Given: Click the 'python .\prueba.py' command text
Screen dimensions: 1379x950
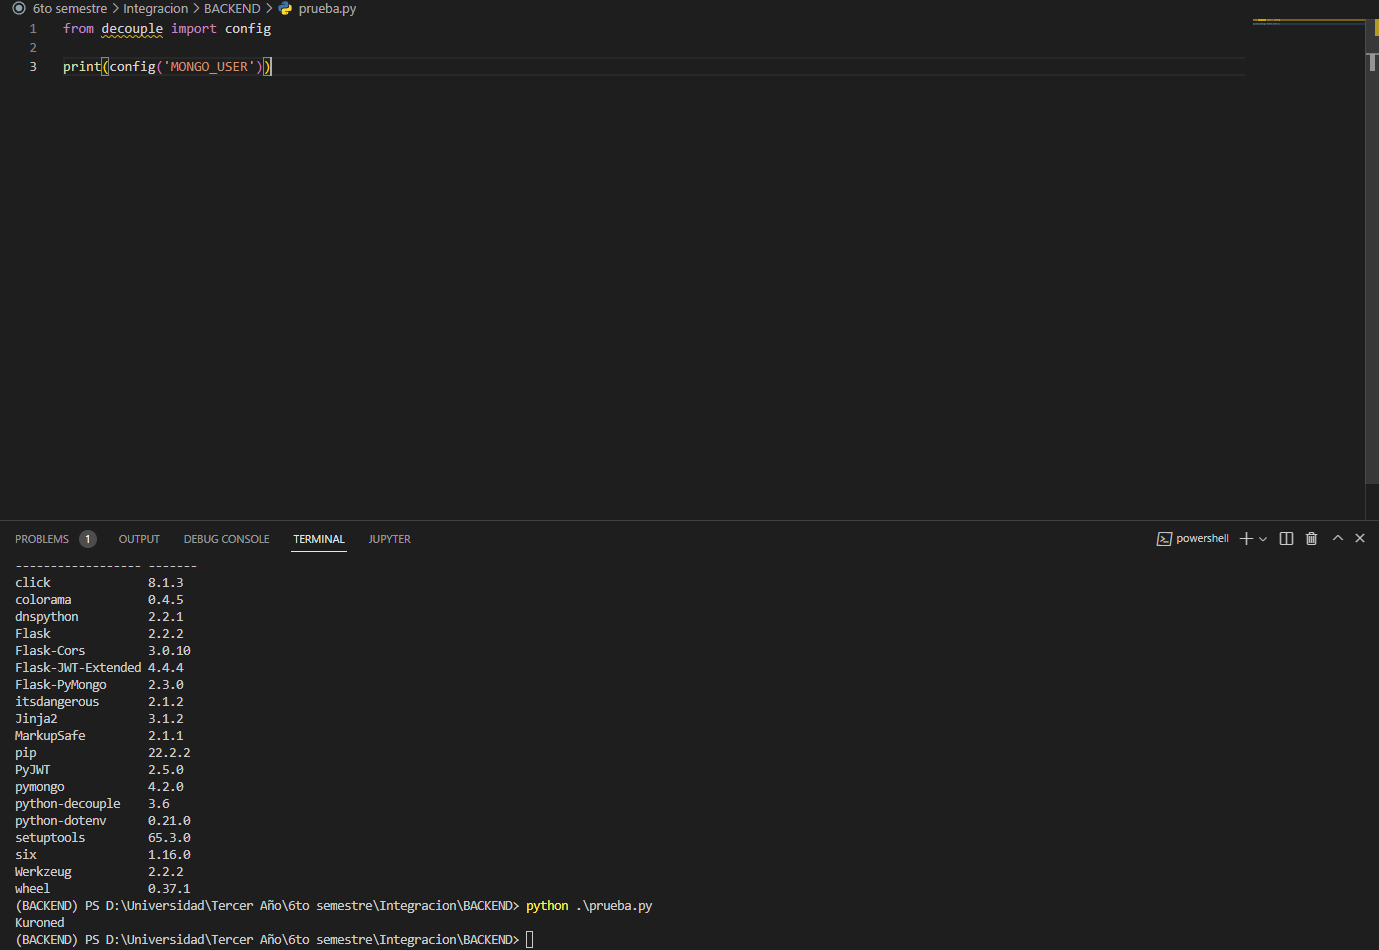Looking at the screenshot, I should [589, 906].
